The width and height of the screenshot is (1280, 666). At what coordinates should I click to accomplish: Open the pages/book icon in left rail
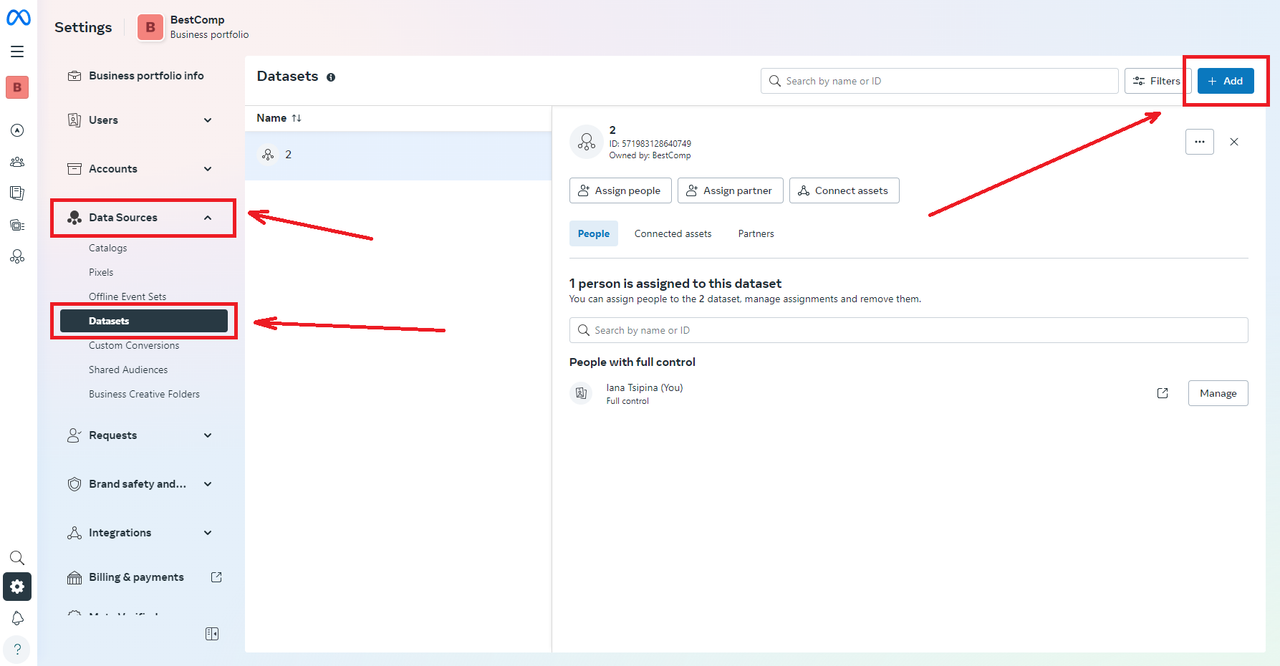[17, 193]
